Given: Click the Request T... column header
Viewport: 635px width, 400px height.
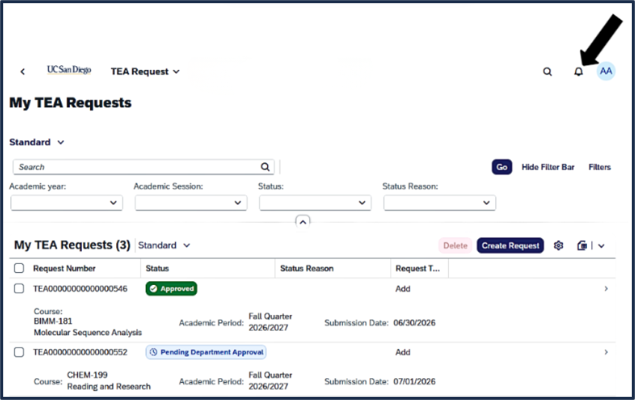Looking at the screenshot, I should pyautogui.click(x=418, y=268).
